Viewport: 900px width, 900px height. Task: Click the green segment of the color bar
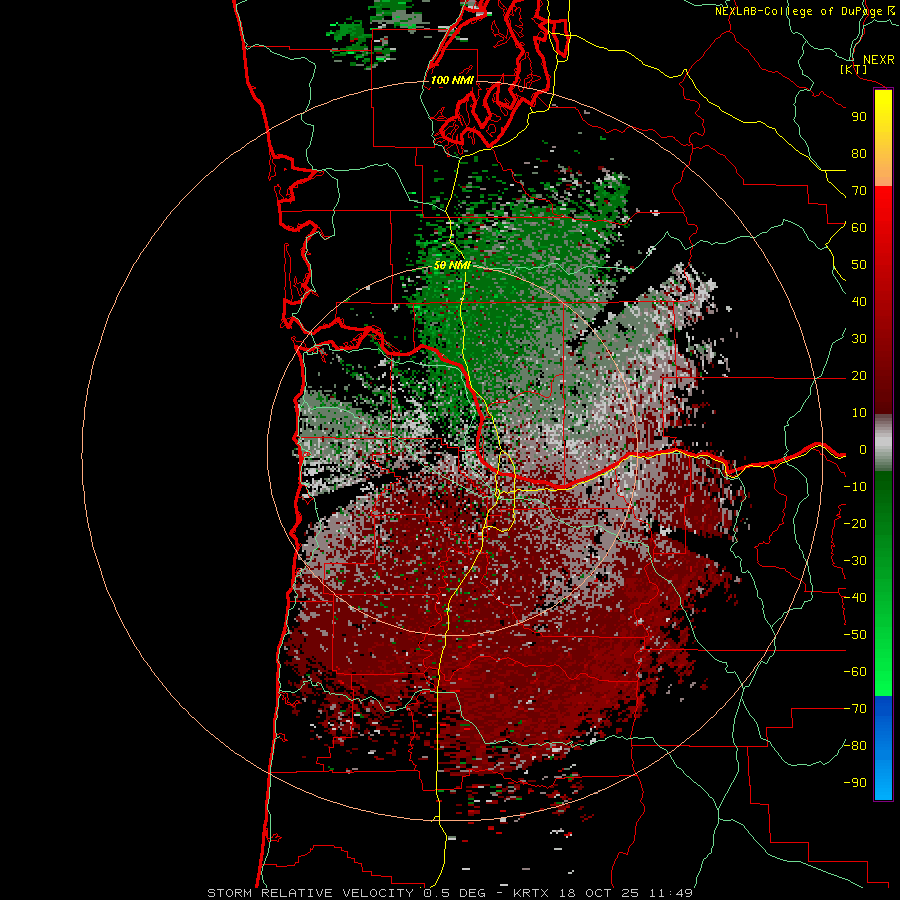[883, 583]
